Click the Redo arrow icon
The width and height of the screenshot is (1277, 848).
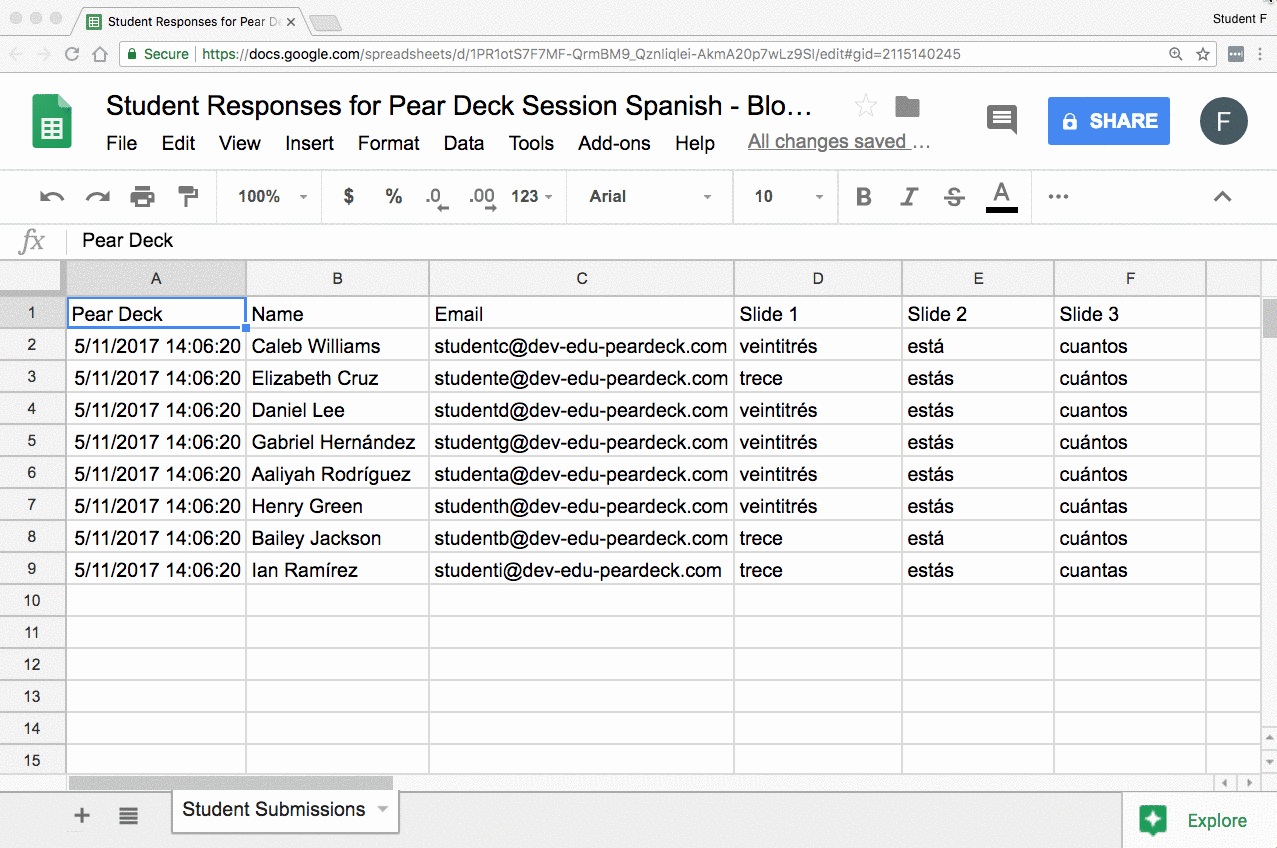tap(98, 197)
